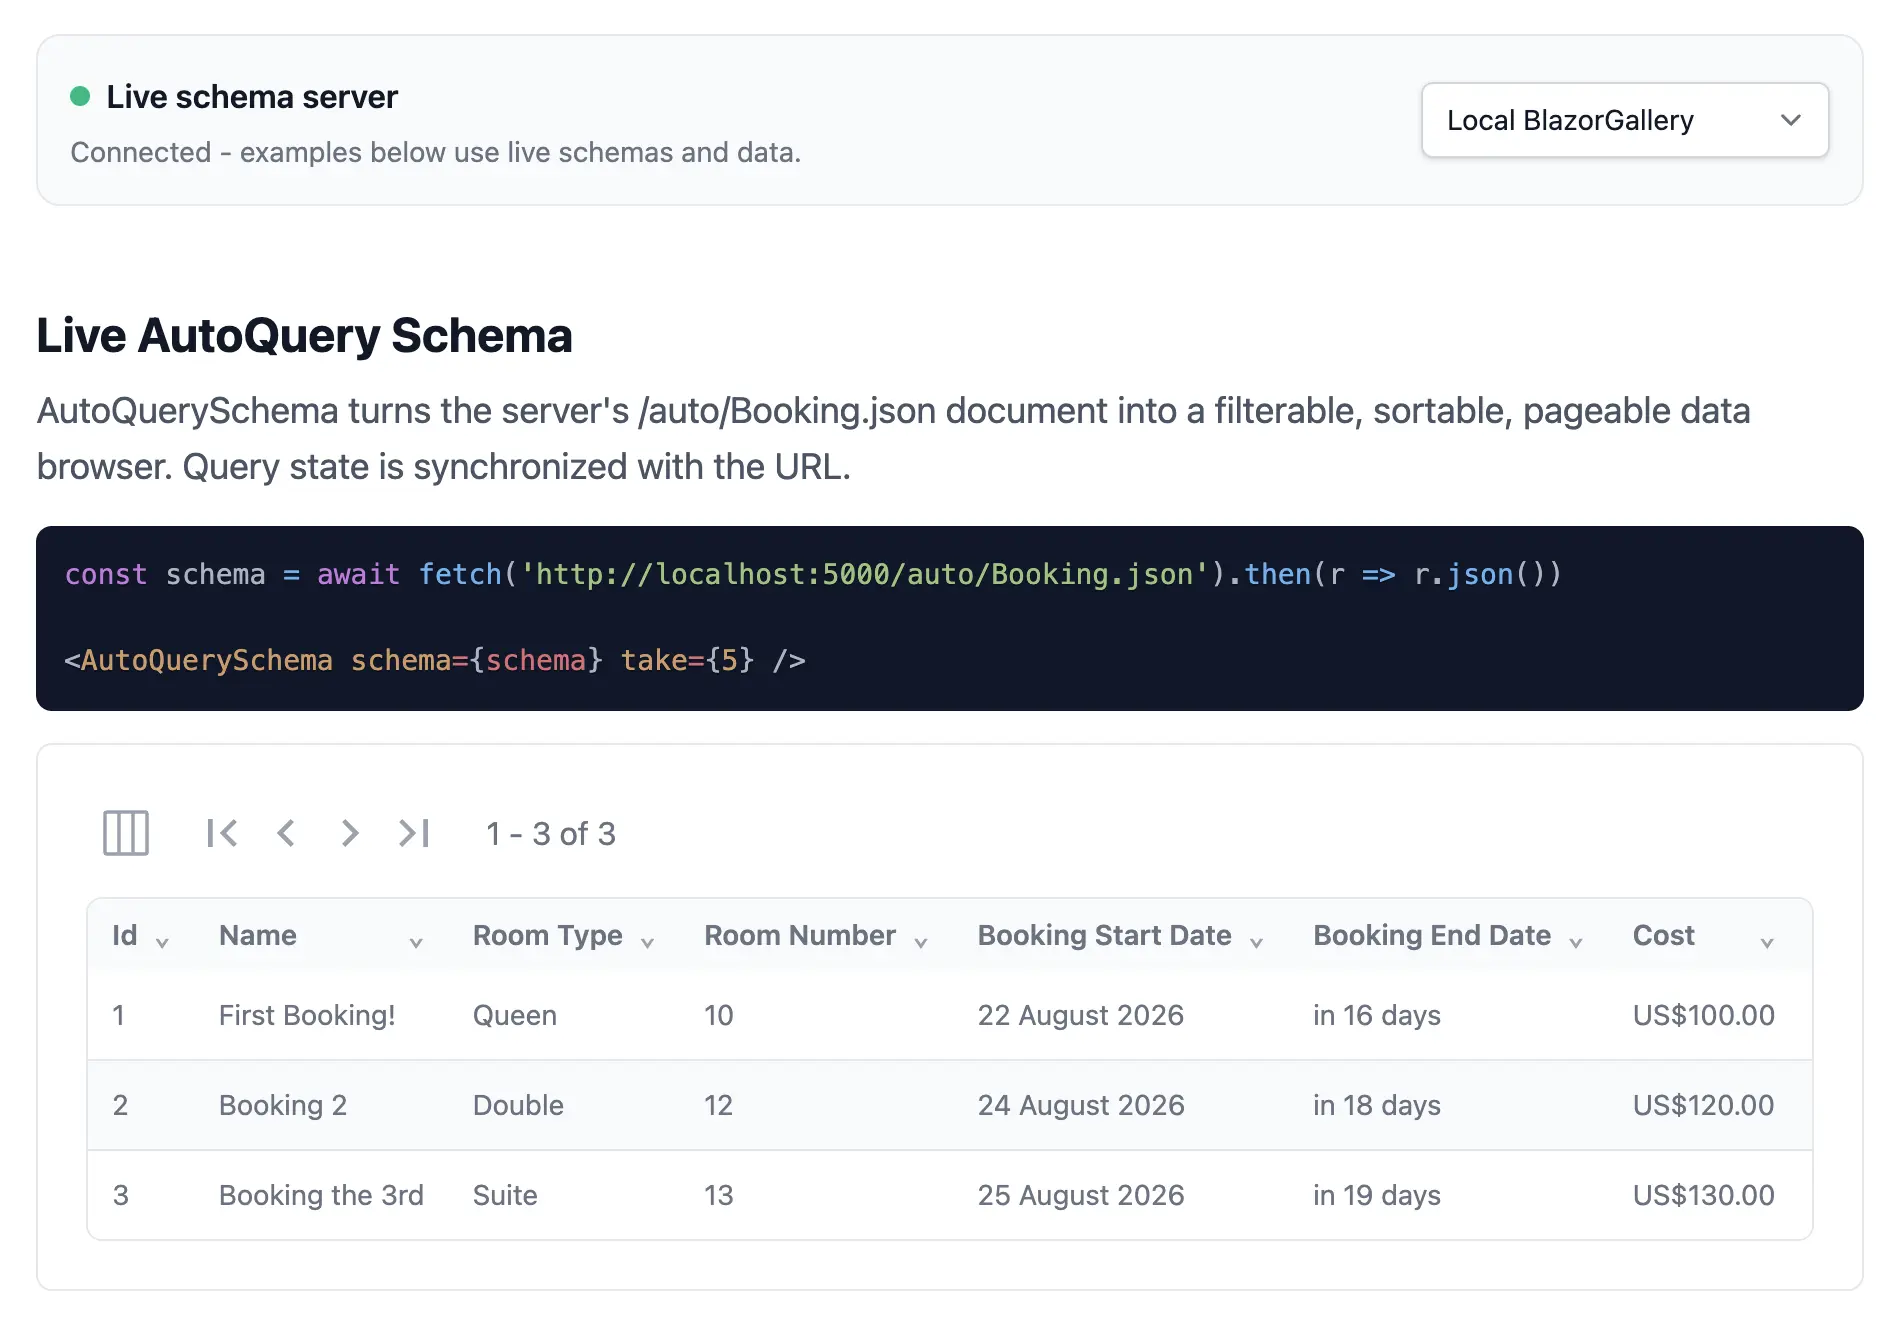Go to next page of results
1904x1330 pixels.
click(x=349, y=833)
